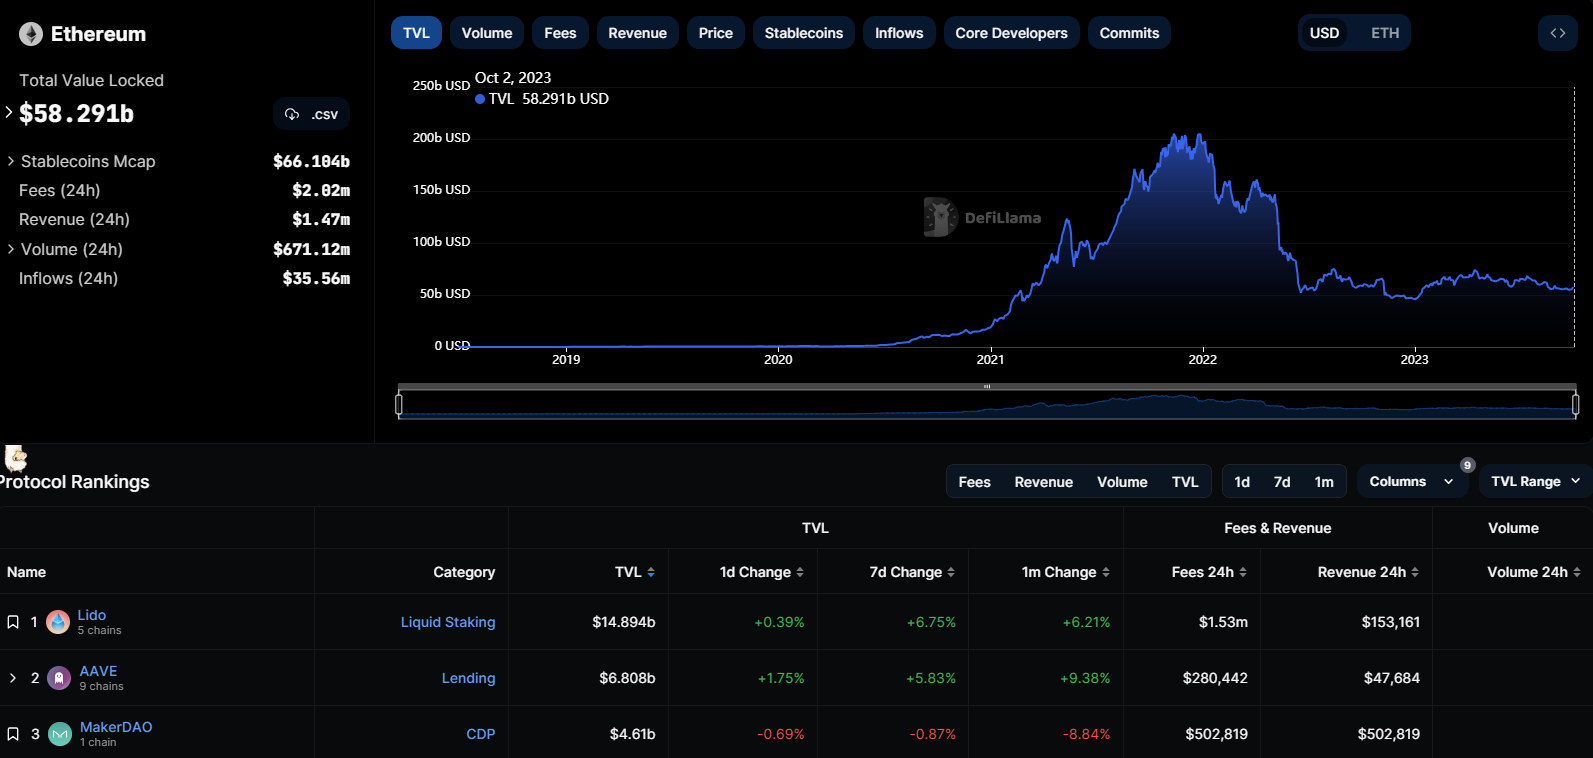Toggle the Stablecoins chart metric
1593x758 pixels.
(803, 33)
